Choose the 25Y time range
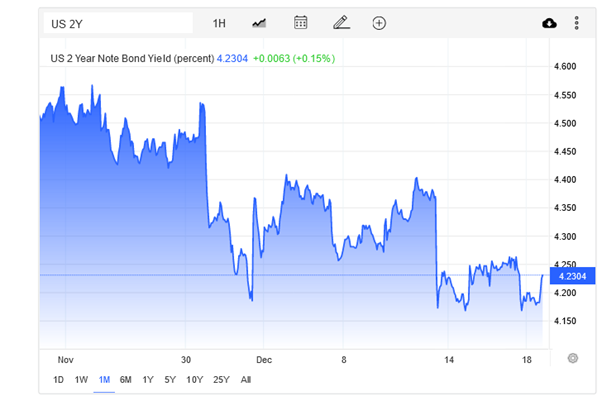The image size is (602, 401). (x=220, y=380)
